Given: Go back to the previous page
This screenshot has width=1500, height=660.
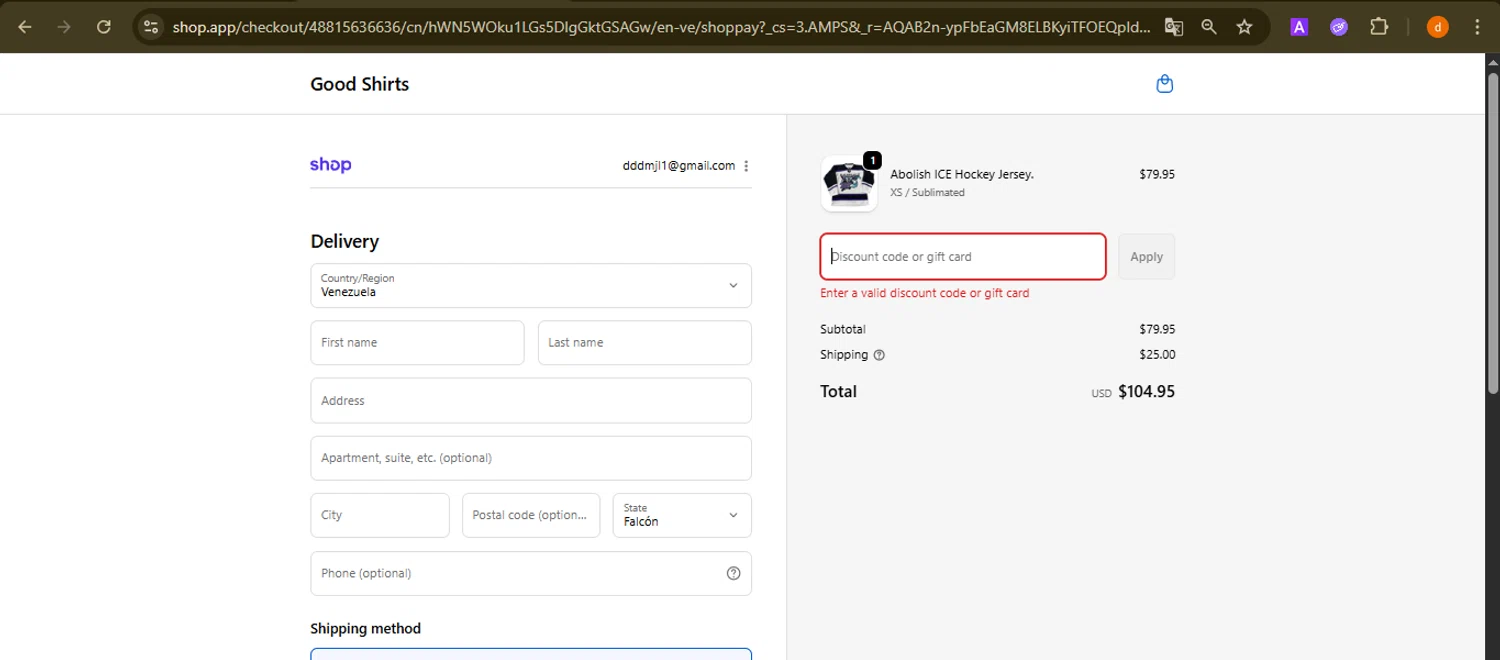Looking at the screenshot, I should [25, 27].
